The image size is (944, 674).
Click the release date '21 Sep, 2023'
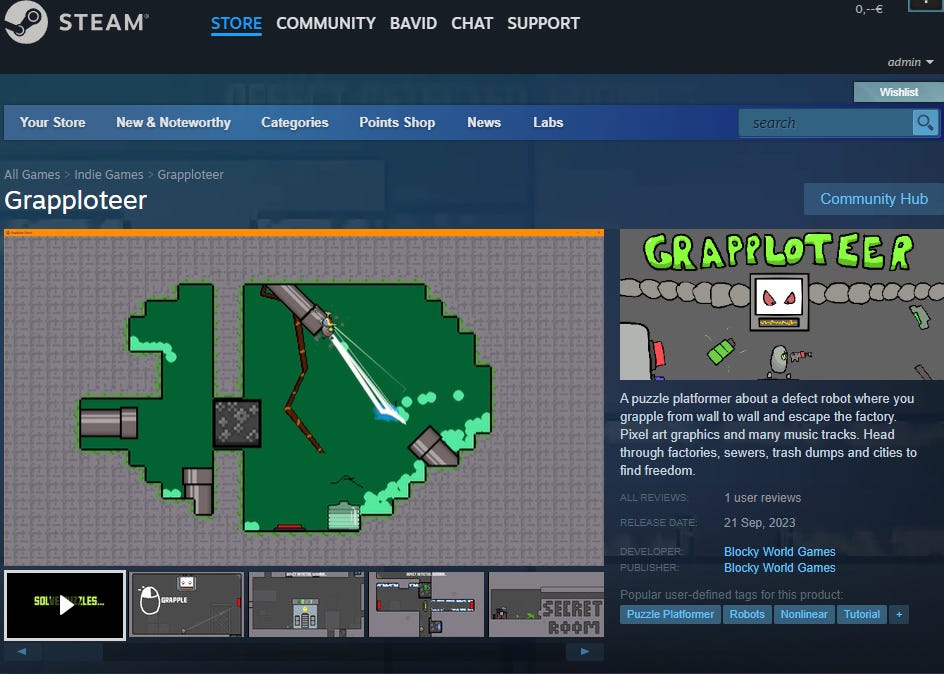click(759, 522)
